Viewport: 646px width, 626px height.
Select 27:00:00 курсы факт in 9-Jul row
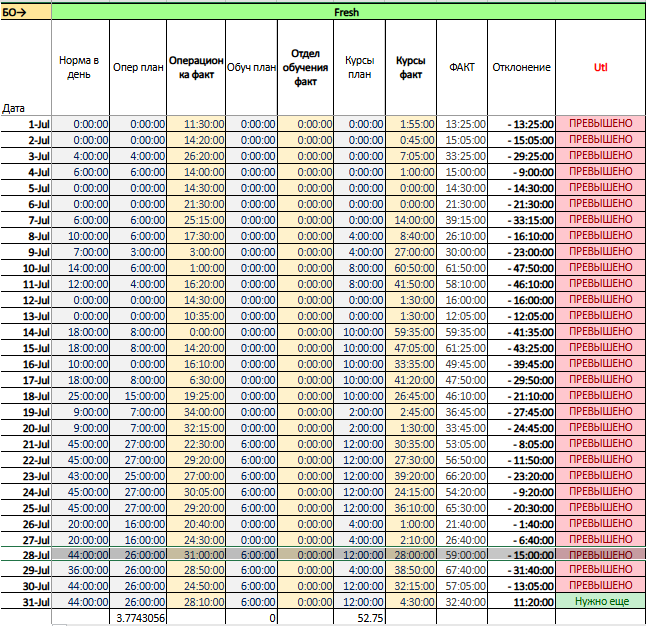[411, 252]
